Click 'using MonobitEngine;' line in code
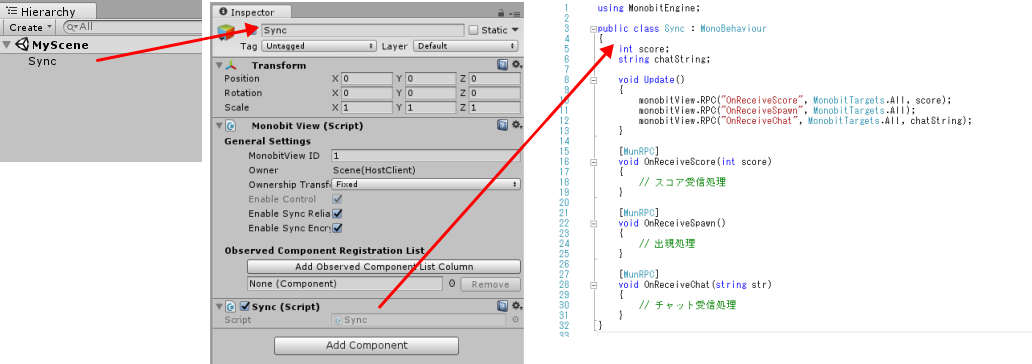The width and height of the screenshot is (1032, 364). pyautogui.click(x=648, y=9)
